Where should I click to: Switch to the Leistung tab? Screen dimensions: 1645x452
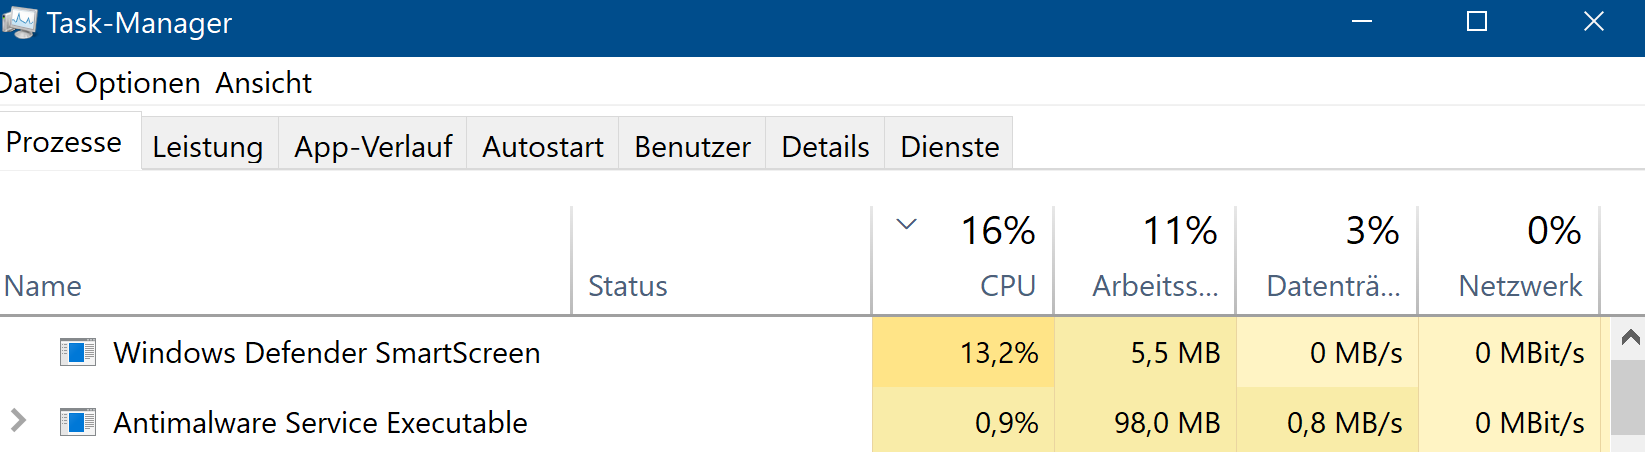point(208,146)
